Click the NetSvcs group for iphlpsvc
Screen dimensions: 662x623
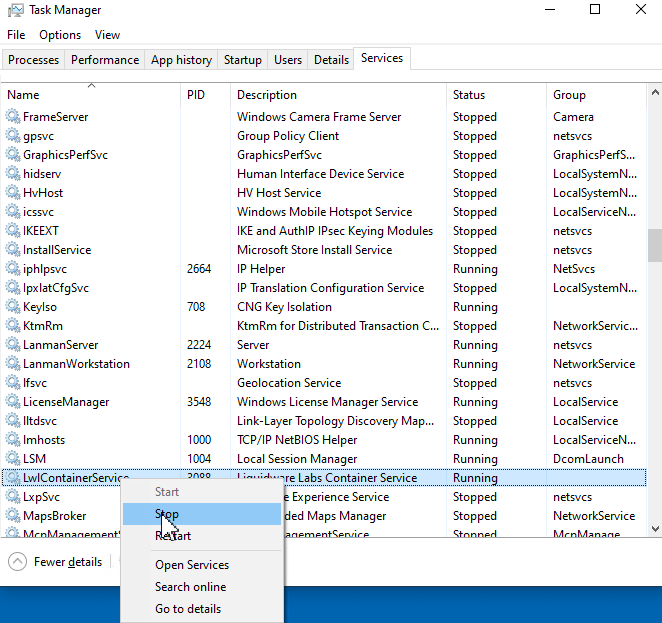pyautogui.click(x=574, y=268)
